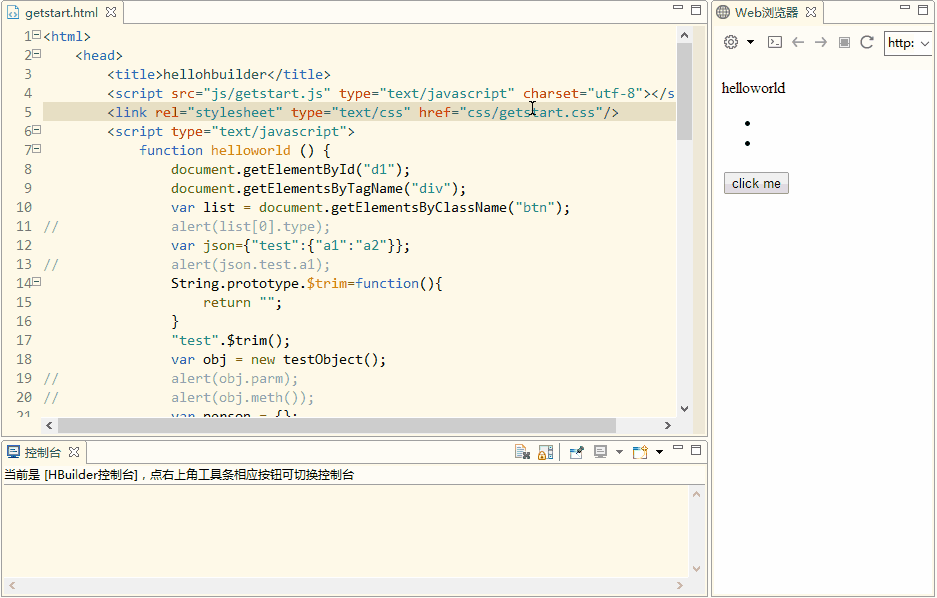Image resolution: width=937 pixels, height=598 pixels.
Task: Collapse the helloworld function on line 7
Action: pos(36,149)
